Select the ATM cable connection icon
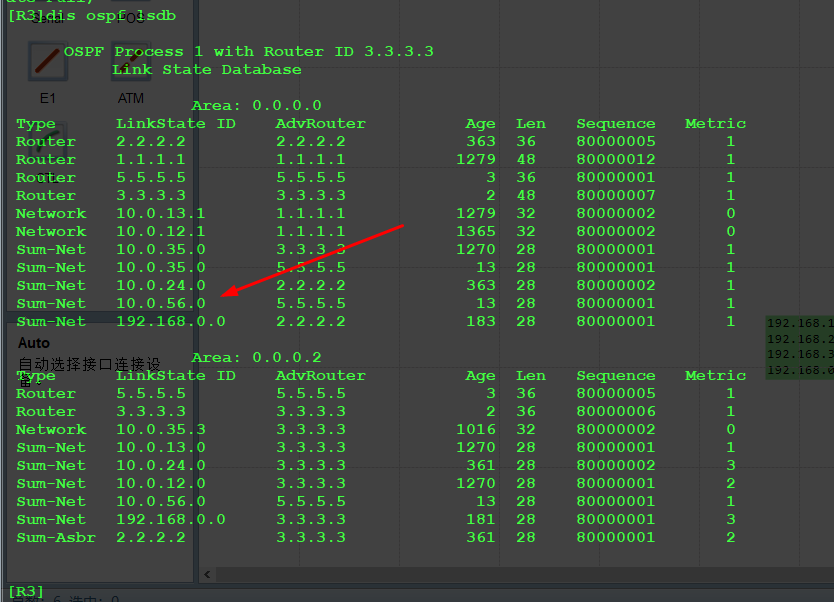Viewport: 834px width, 602px height. tap(131, 62)
